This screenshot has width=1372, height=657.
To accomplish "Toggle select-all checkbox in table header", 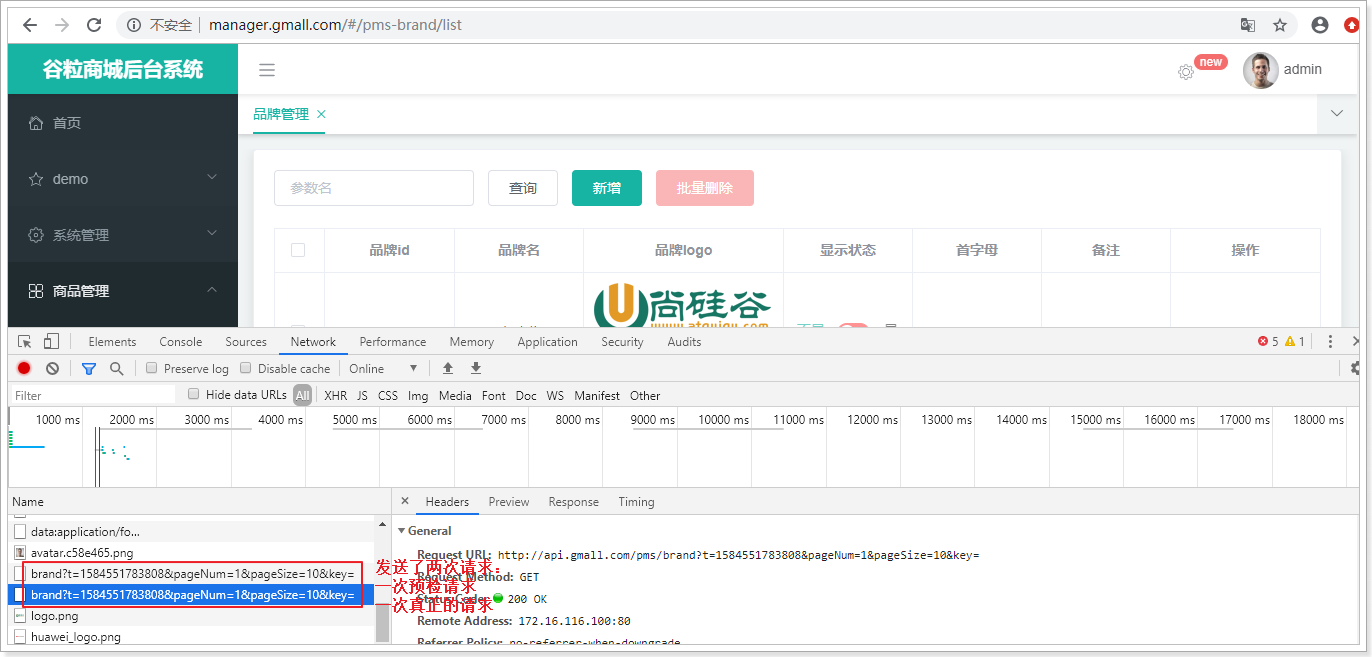I will point(298,250).
